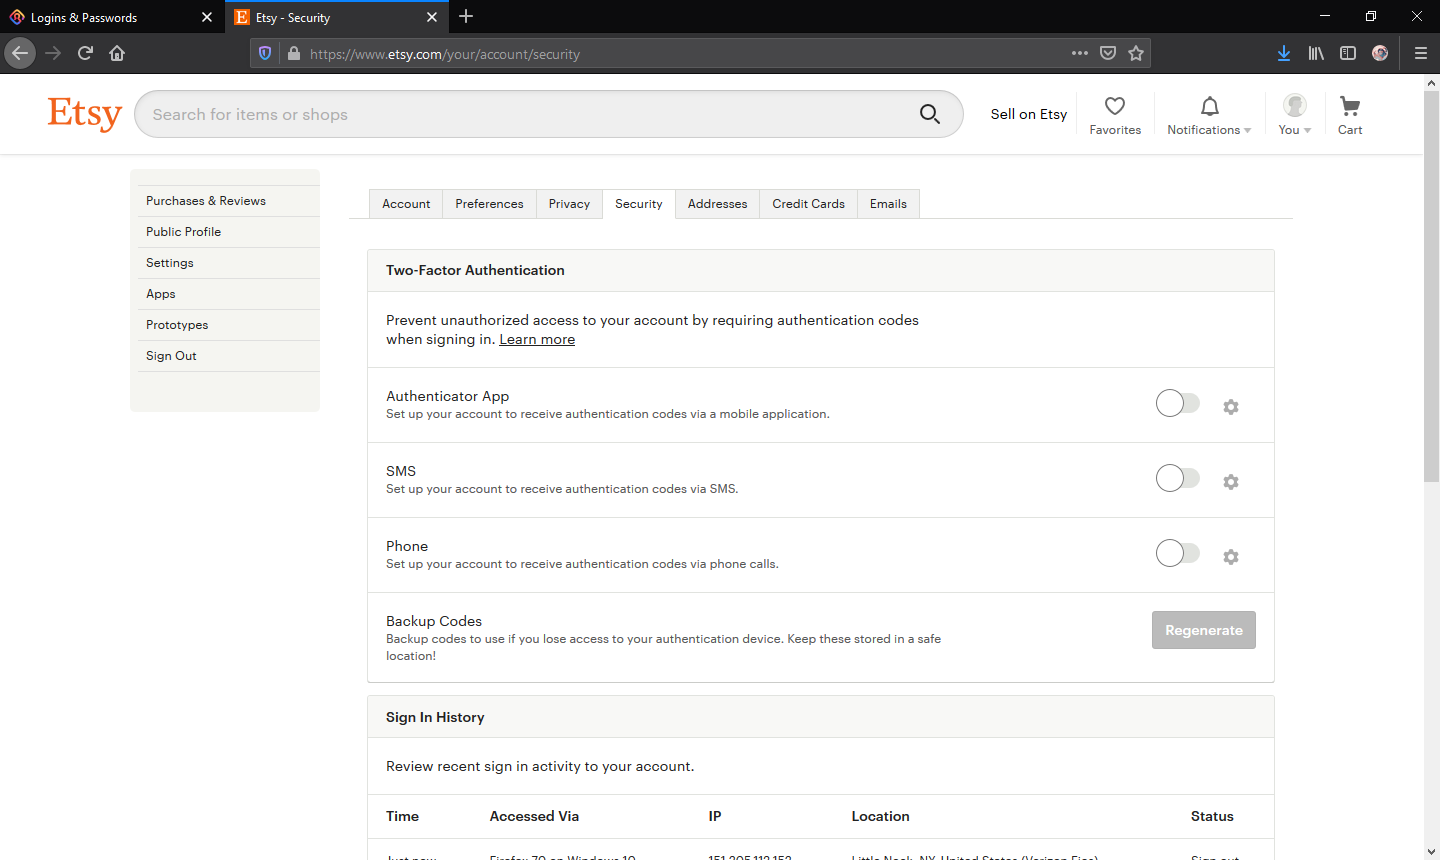Open Firefox hamburger menu
This screenshot has height=860, width=1440.
(x=1420, y=53)
